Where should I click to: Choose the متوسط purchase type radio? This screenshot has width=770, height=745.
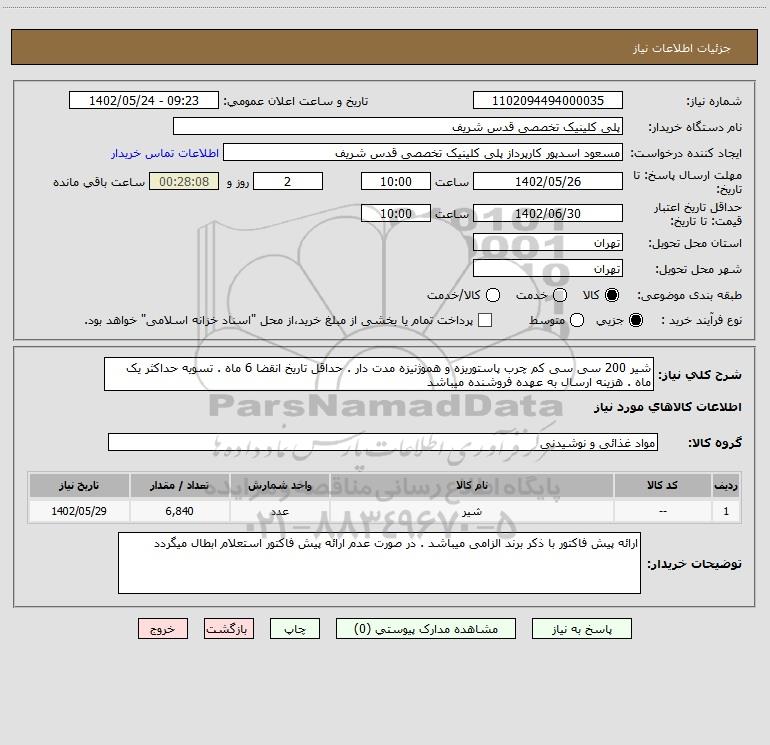coord(577,320)
